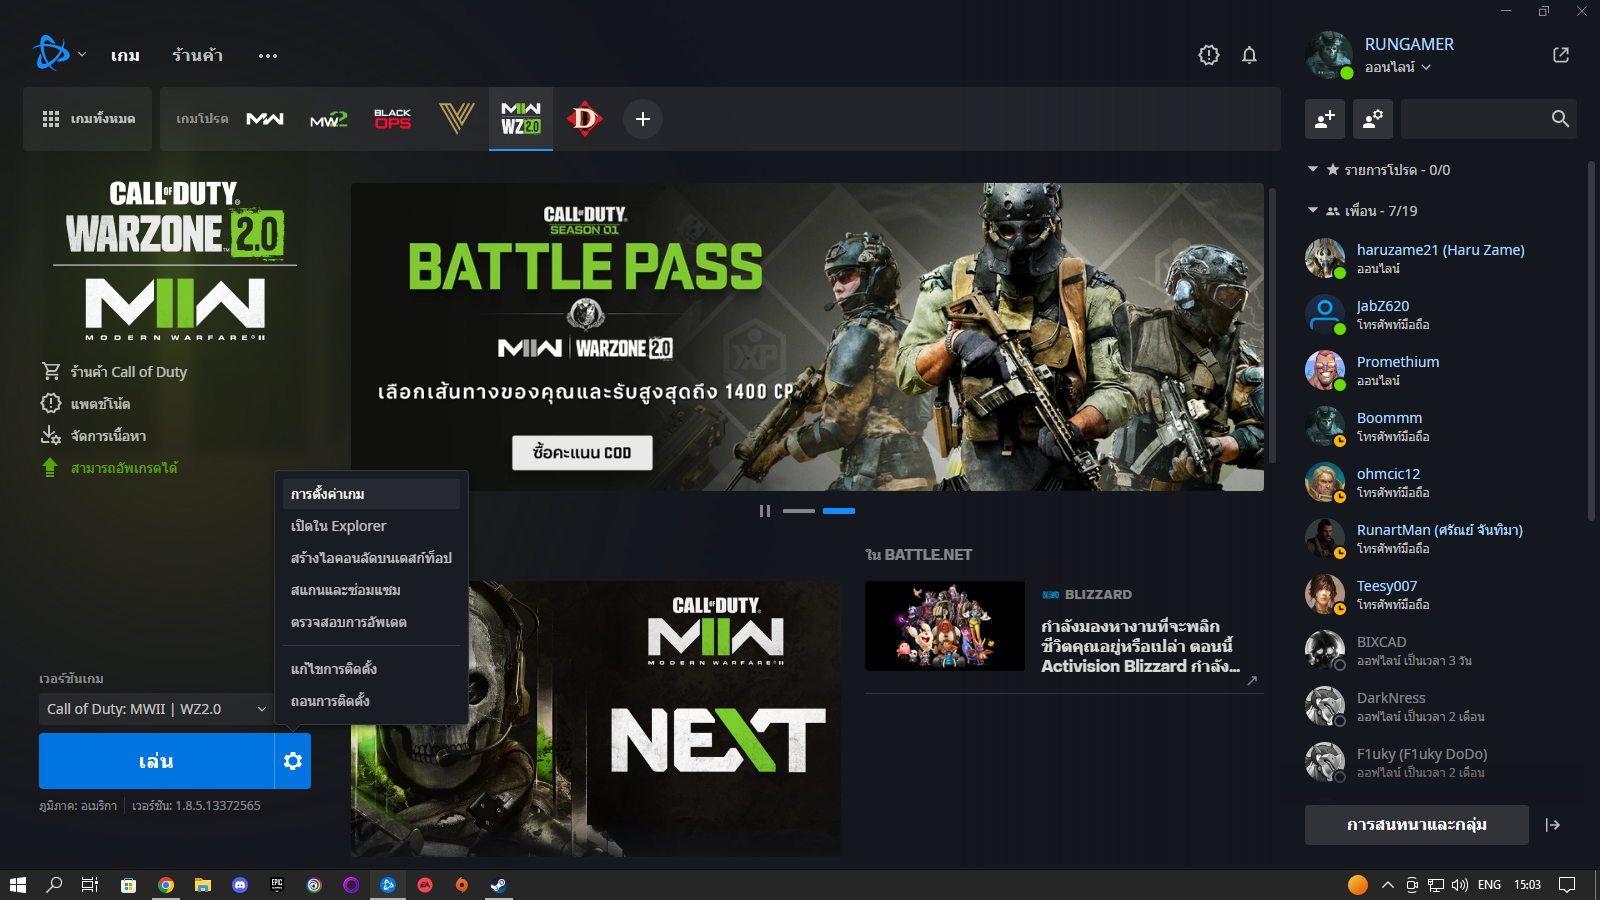The height and width of the screenshot is (900, 1600).
Task: Go to the second carousel slide indicator
Action: point(839,511)
